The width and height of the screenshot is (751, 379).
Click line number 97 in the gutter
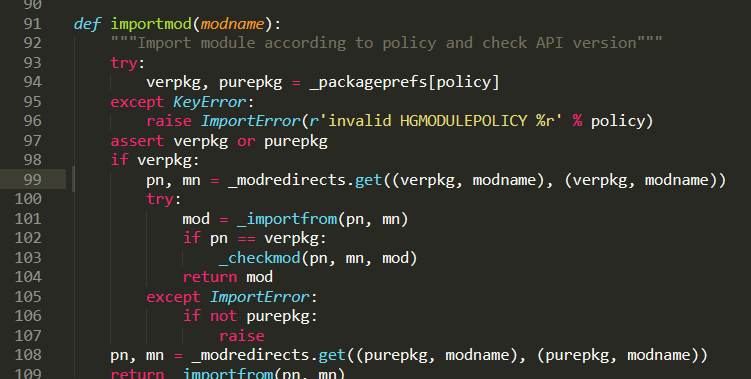click(x=33, y=141)
